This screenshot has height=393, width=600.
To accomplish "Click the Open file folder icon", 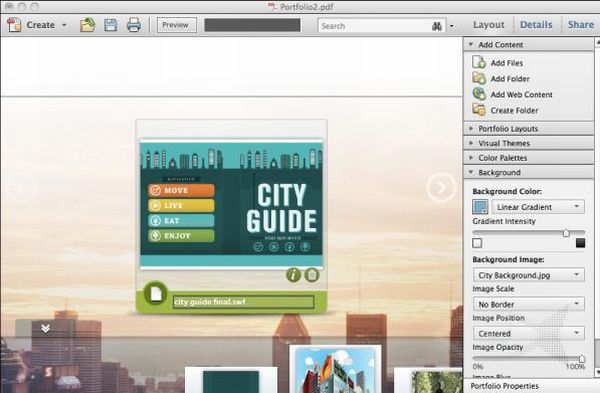I will point(88,25).
